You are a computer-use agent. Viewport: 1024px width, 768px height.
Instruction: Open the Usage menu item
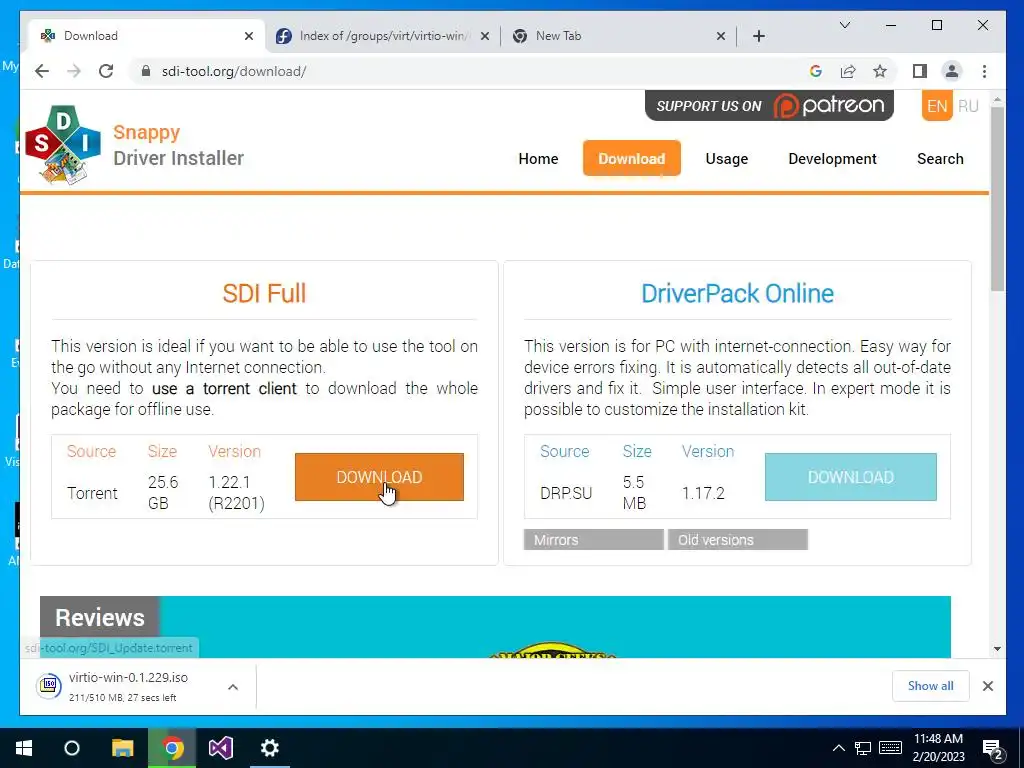[726, 159]
